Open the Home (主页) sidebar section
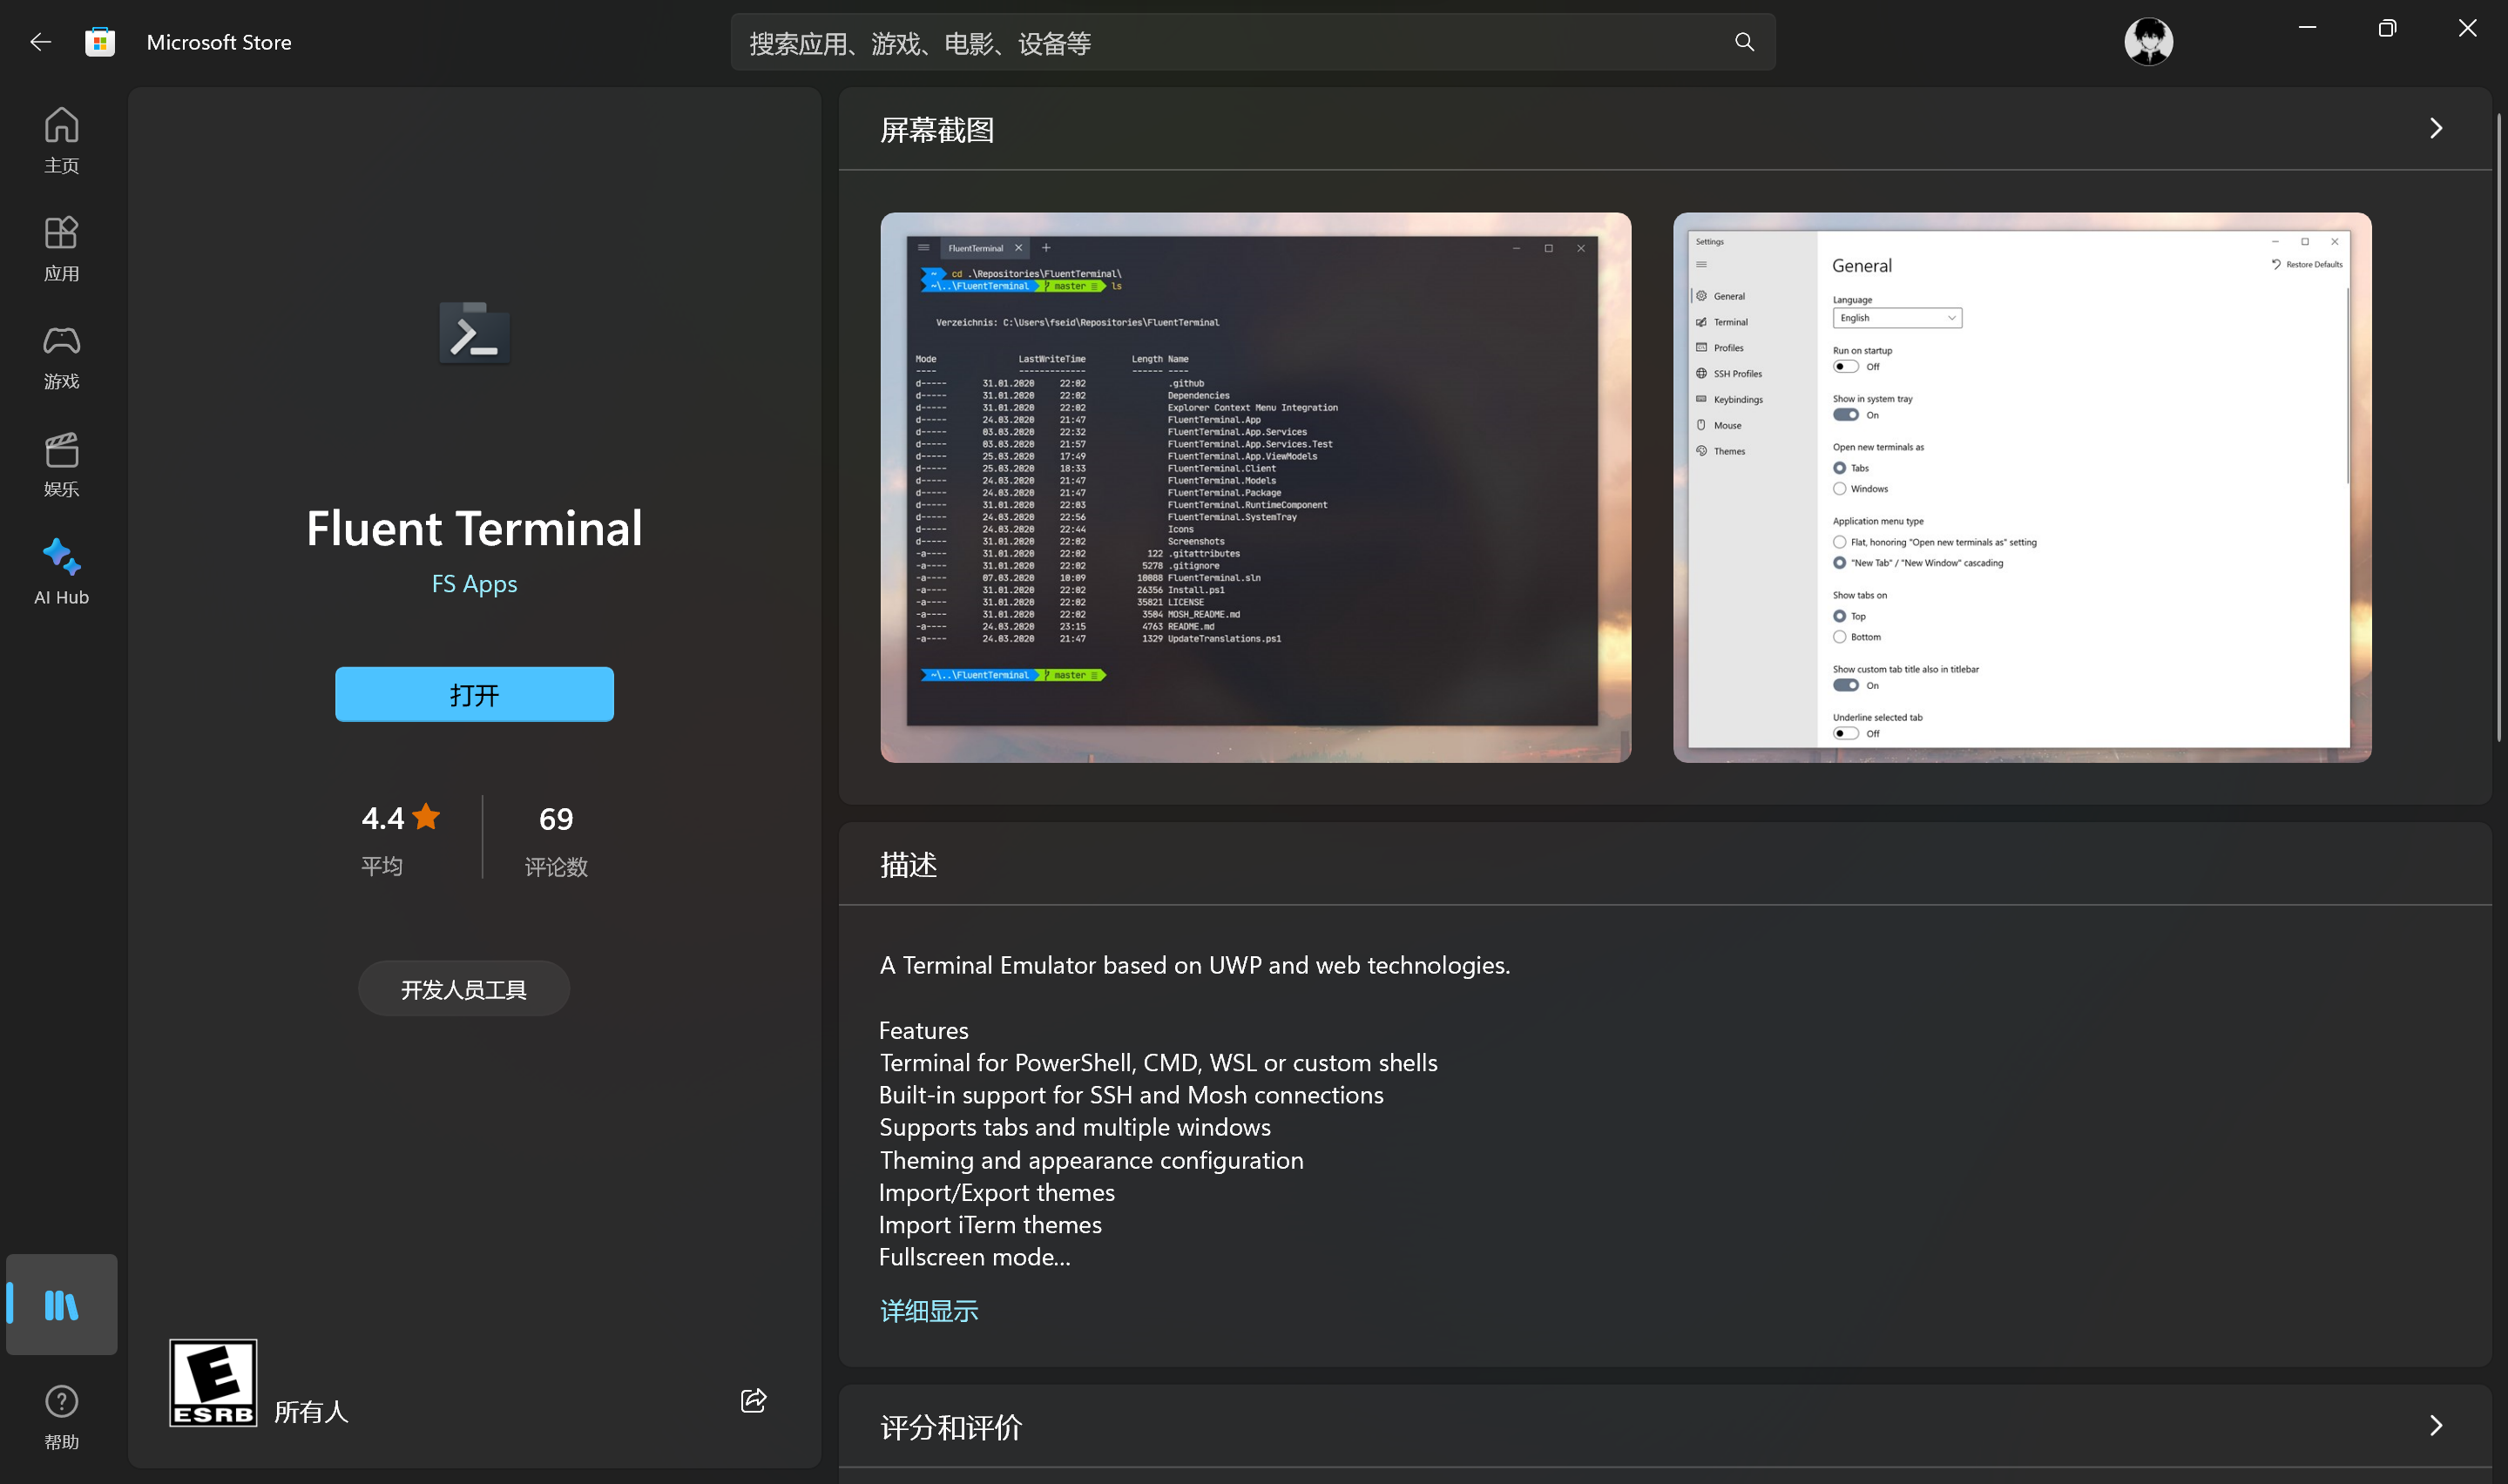The height and width of the screenshot is (1484, 2508). [x=61, y=140]
